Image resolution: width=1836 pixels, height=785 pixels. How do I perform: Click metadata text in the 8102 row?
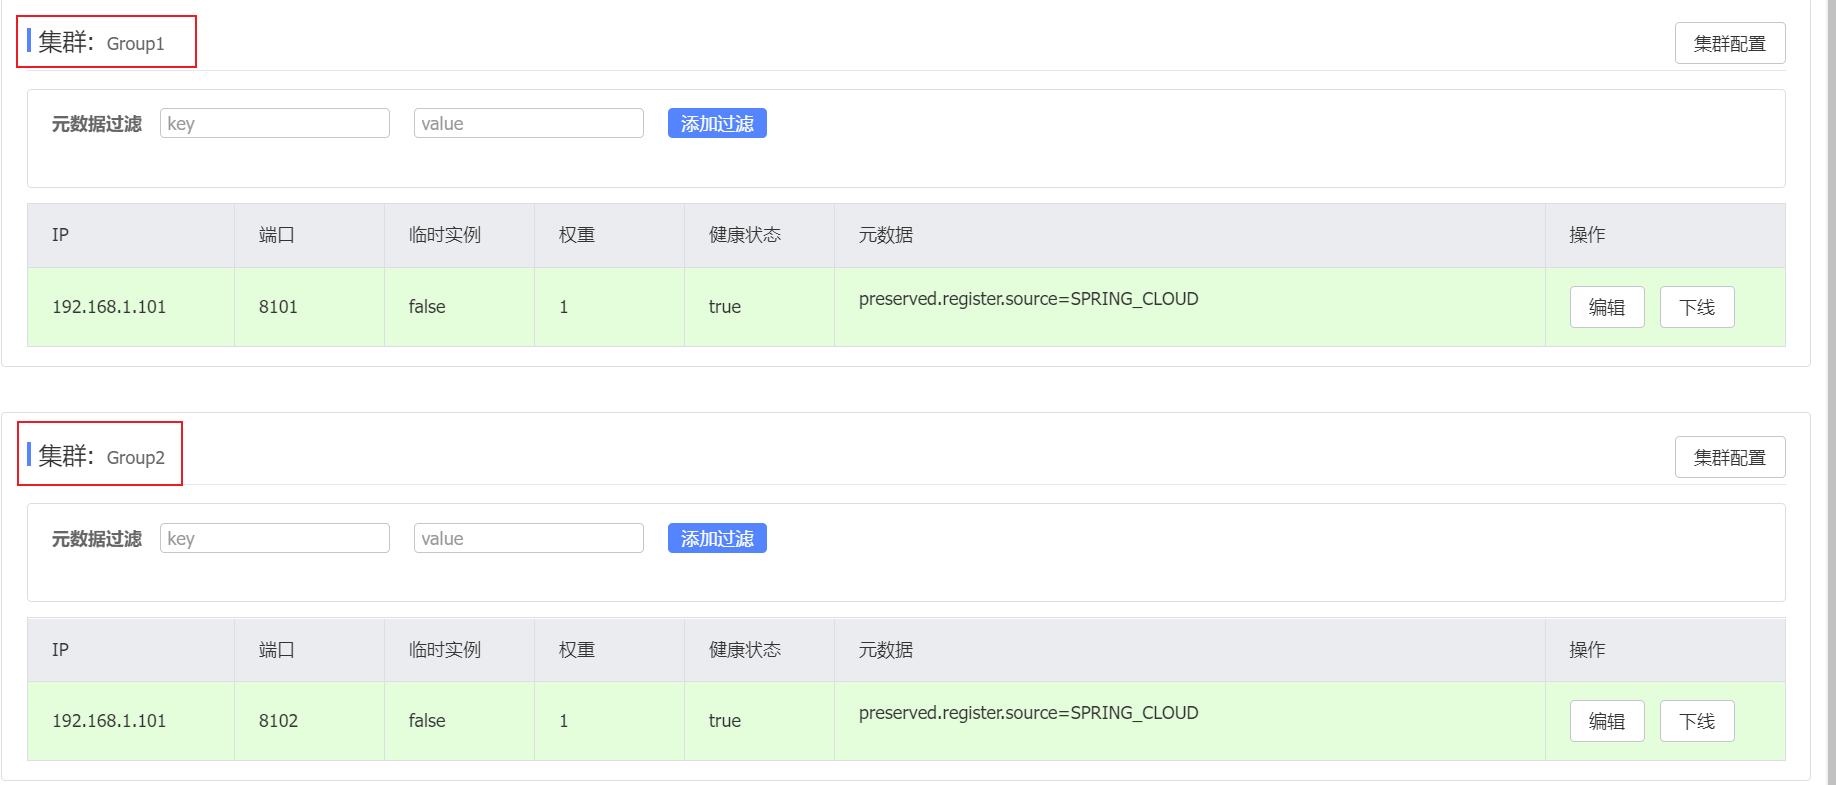(1028, 713)
